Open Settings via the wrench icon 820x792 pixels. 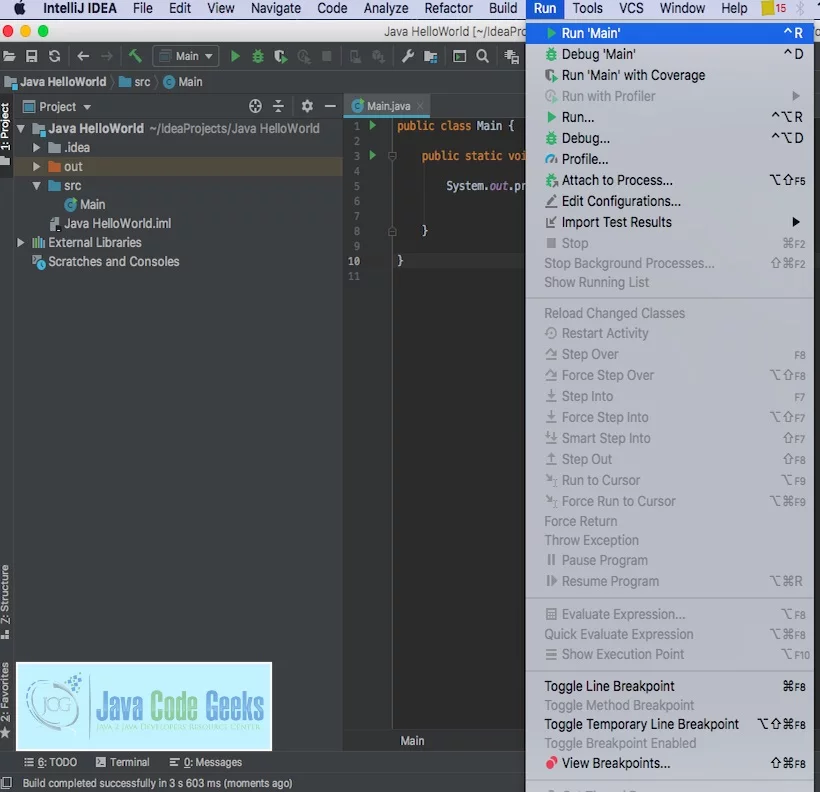tap(408, 56)
